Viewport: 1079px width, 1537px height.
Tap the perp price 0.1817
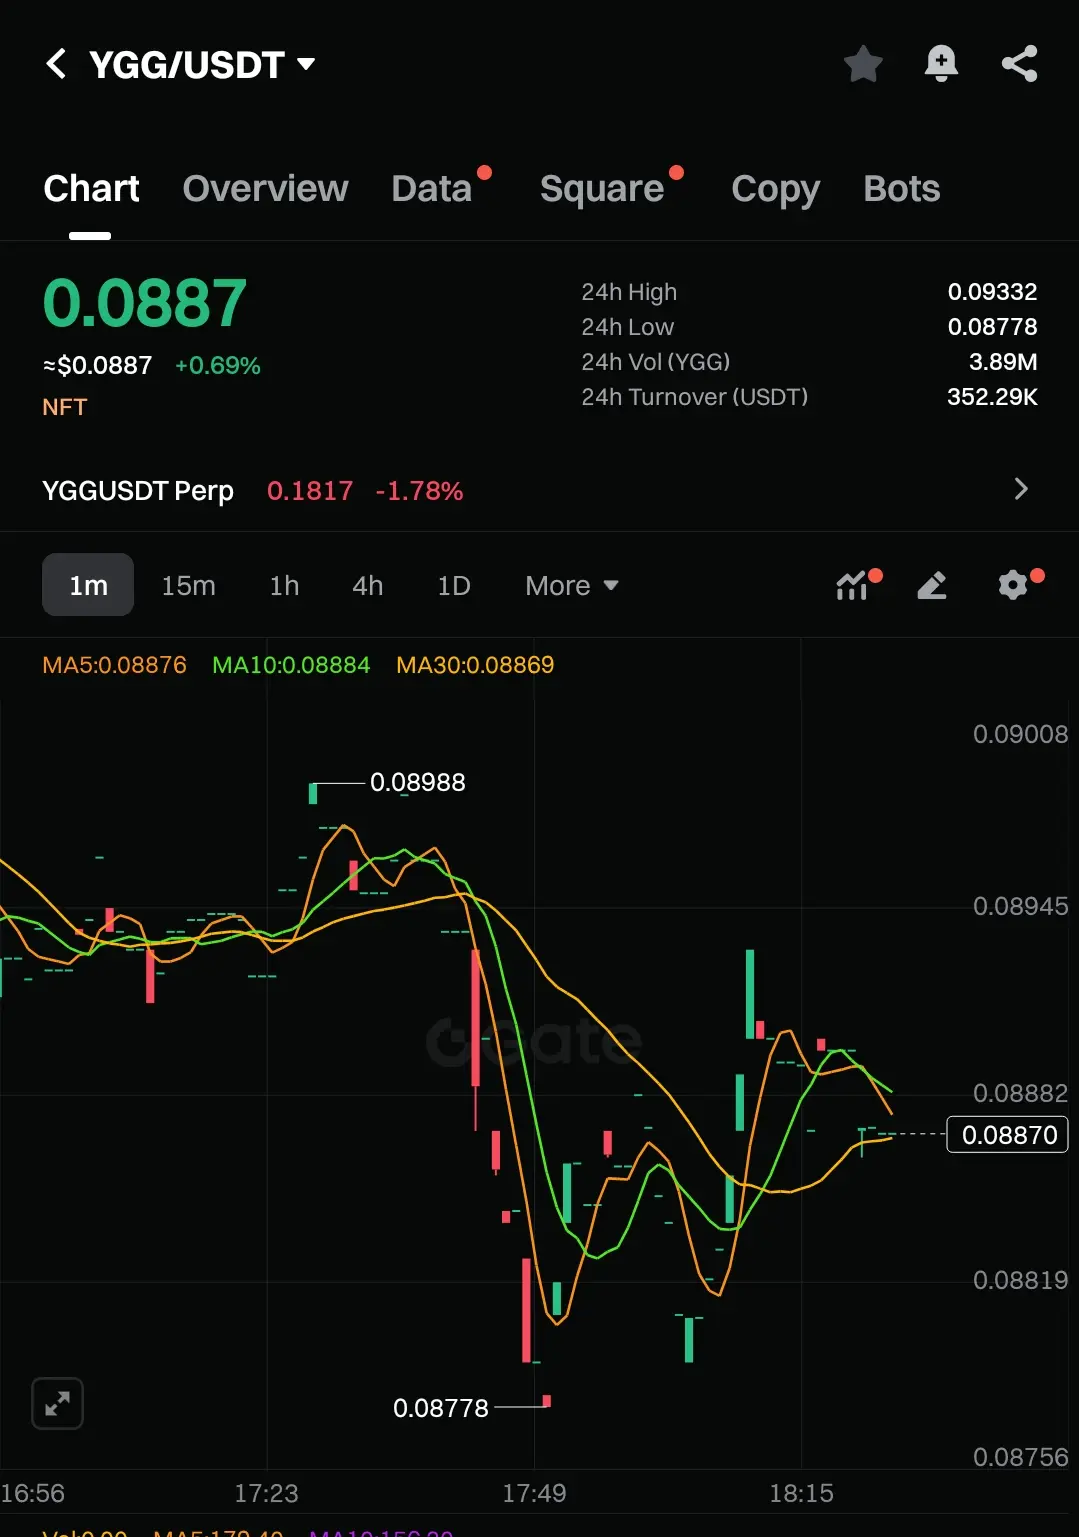310,491
